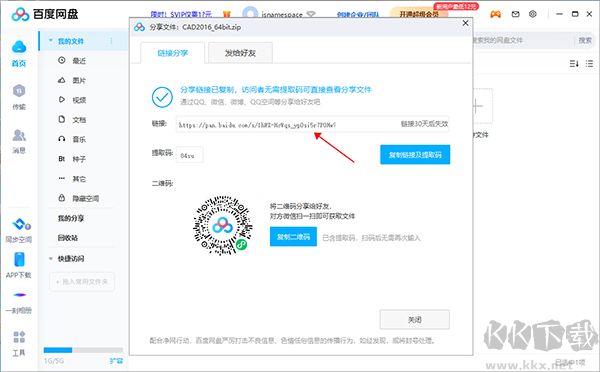
Task: Click the search box for netdisk files
Action: point(524,40)
